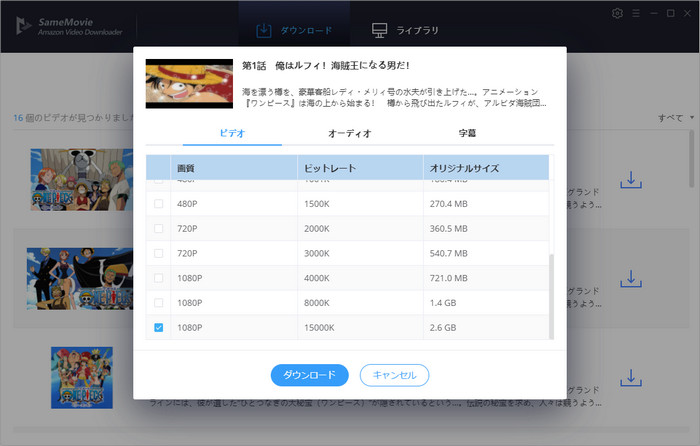Image resolution: width=700 pixels, height=446 pixels.
Task: Select the ビデオ tab in dialog
Action: pyautogui.click(x=232, y=133)
